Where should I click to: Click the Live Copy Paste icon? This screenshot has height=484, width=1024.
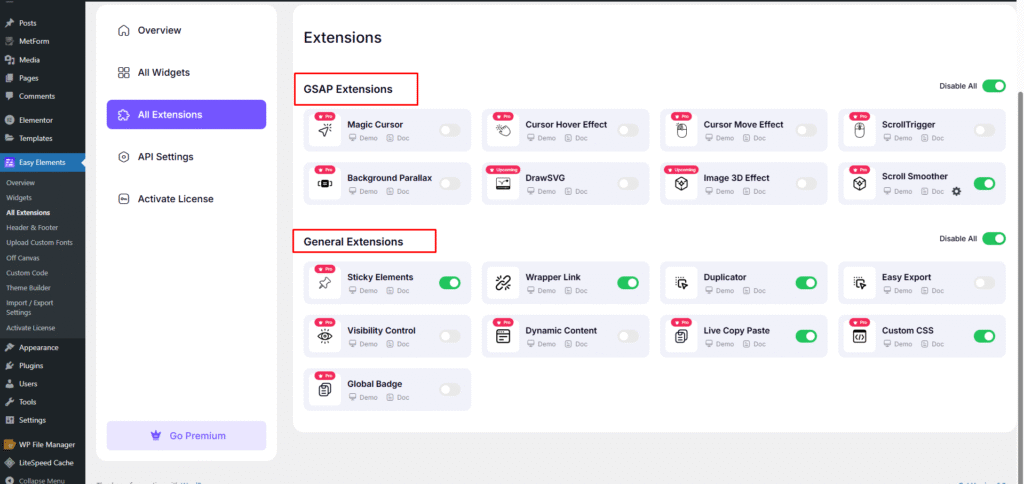click(x=681, y=337)
